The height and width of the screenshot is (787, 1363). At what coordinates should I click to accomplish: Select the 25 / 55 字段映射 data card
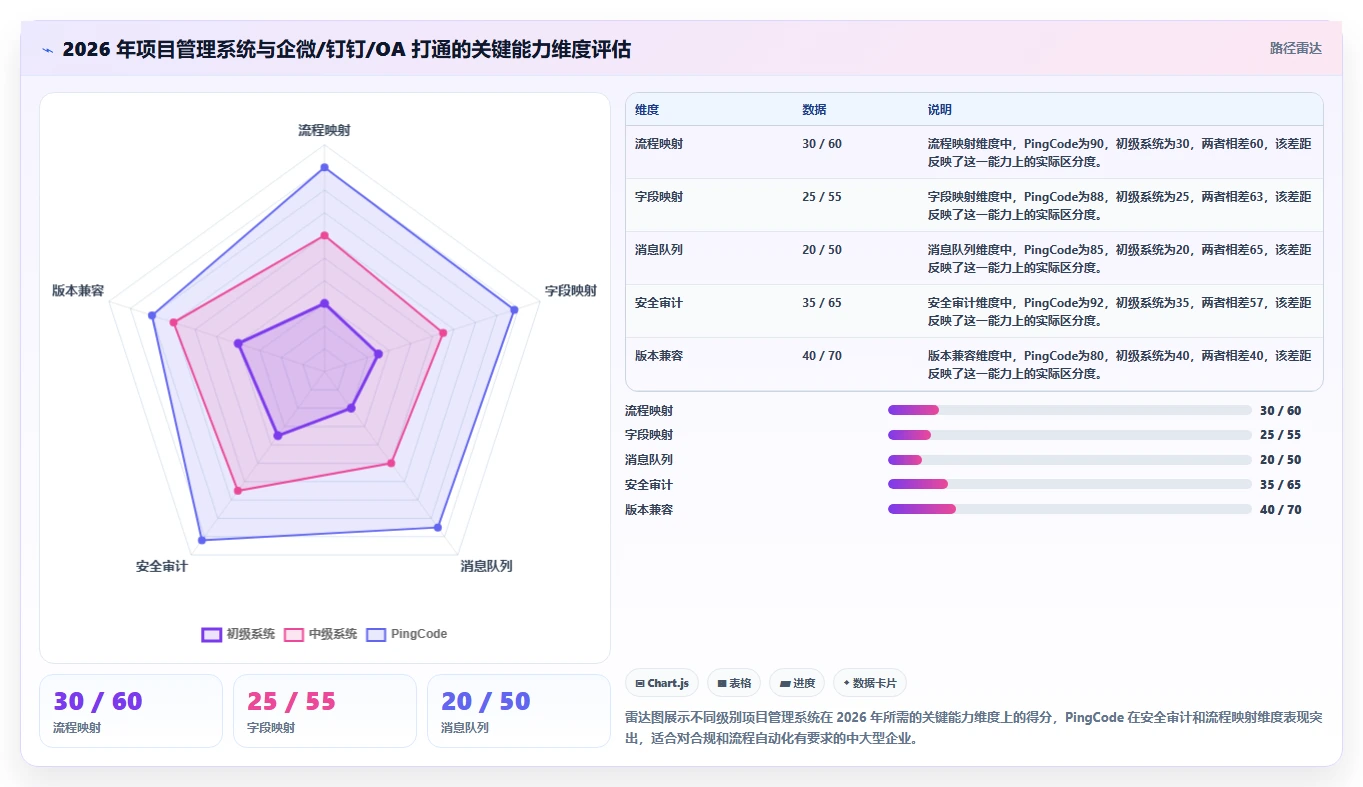(x=325, y=711)
